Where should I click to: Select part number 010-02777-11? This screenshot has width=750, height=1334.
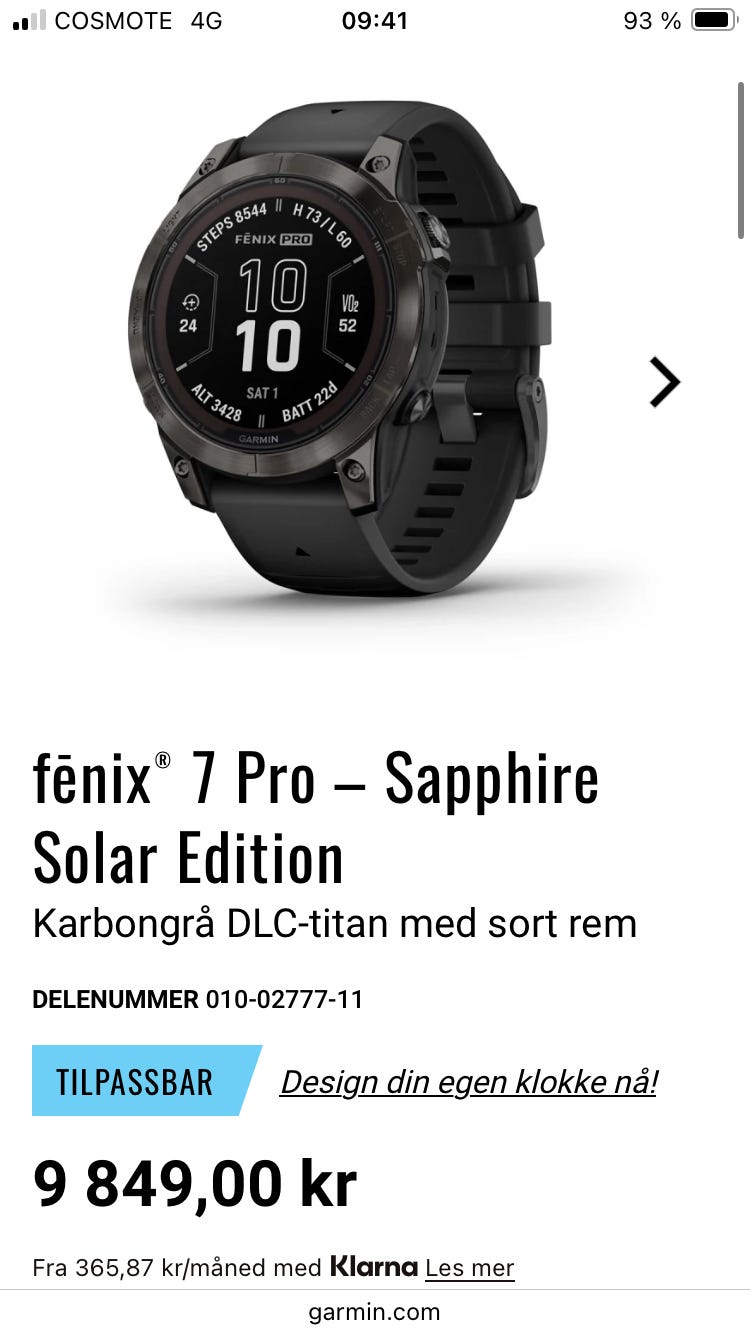pyautogui.click(x=285, y=999)
